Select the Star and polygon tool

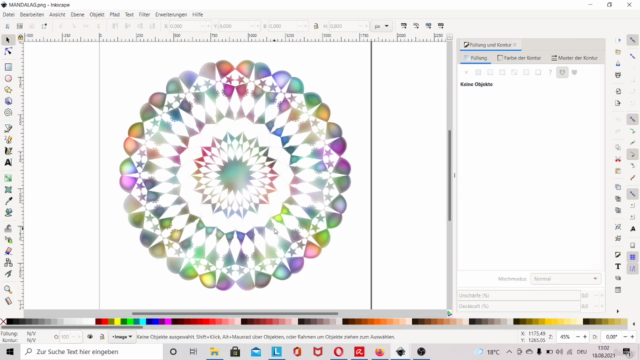click(8, 90)
